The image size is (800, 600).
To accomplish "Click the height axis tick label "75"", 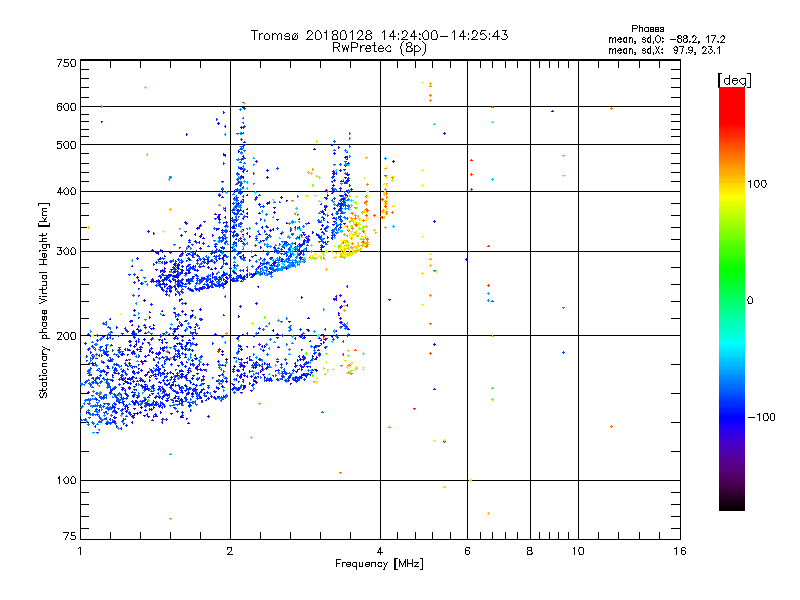I will (70, 536).
